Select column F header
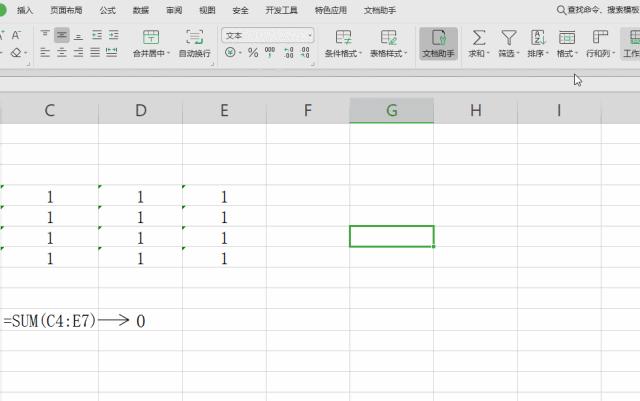The height and width of the screenshot is (401, 640). tap(308, 110)
